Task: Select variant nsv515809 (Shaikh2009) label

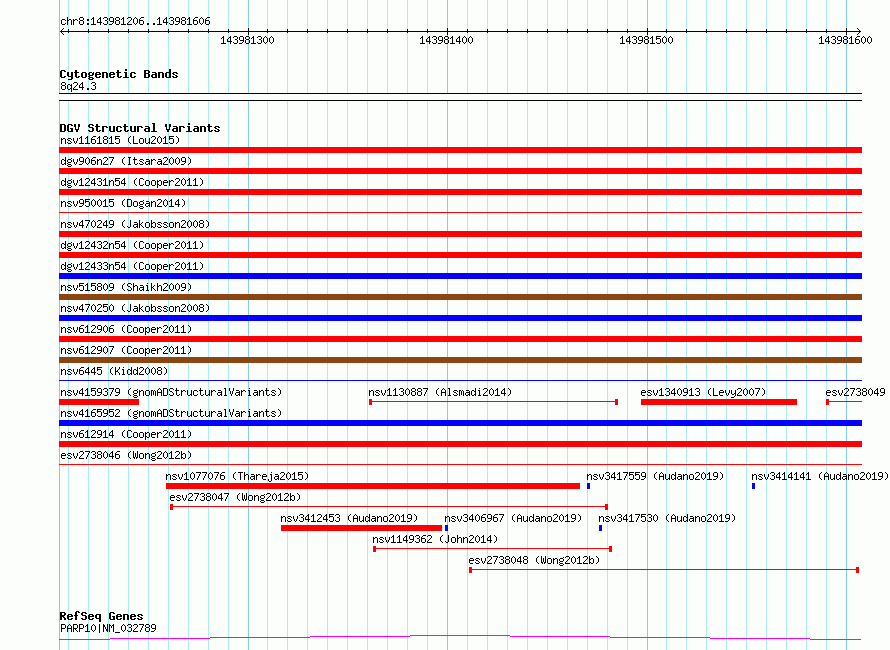Action: (126, 287)
